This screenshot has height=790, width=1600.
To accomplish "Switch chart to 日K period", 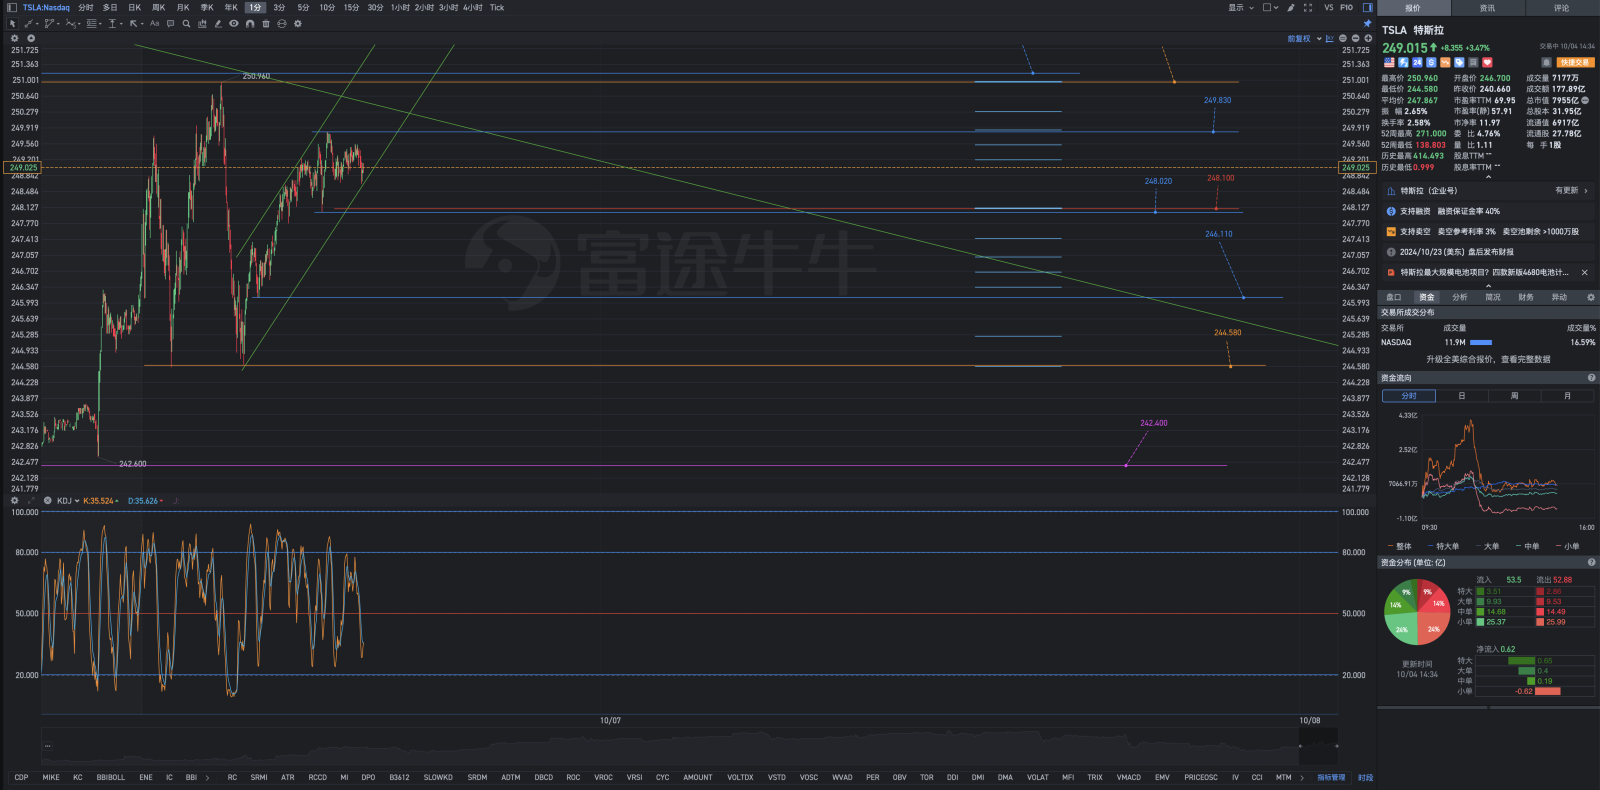I will 134,8.
